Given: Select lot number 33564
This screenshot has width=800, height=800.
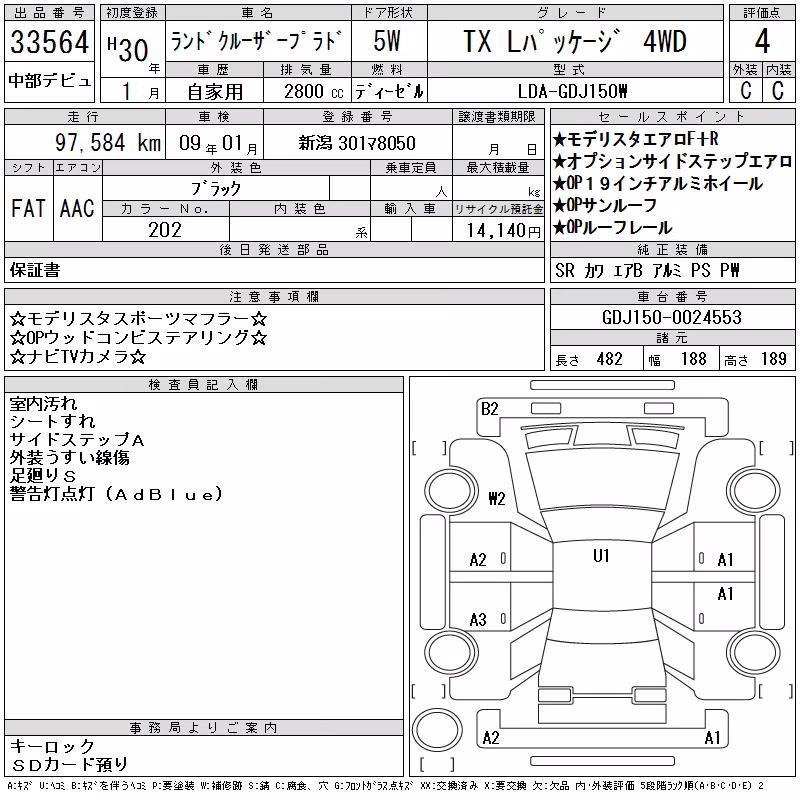Looking at the screenshot, I should pos(49,41).
